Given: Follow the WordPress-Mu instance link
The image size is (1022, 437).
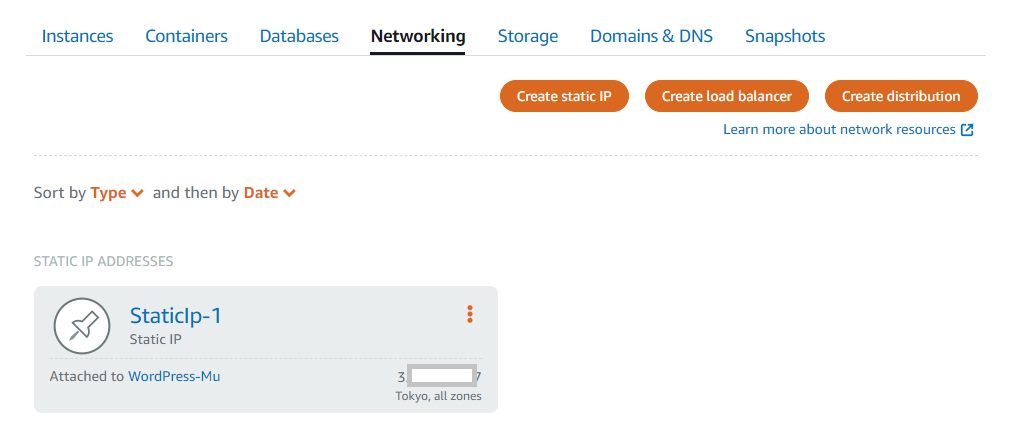Looking at the screenshot, I should pyautogui.click(x=174, y=377).
